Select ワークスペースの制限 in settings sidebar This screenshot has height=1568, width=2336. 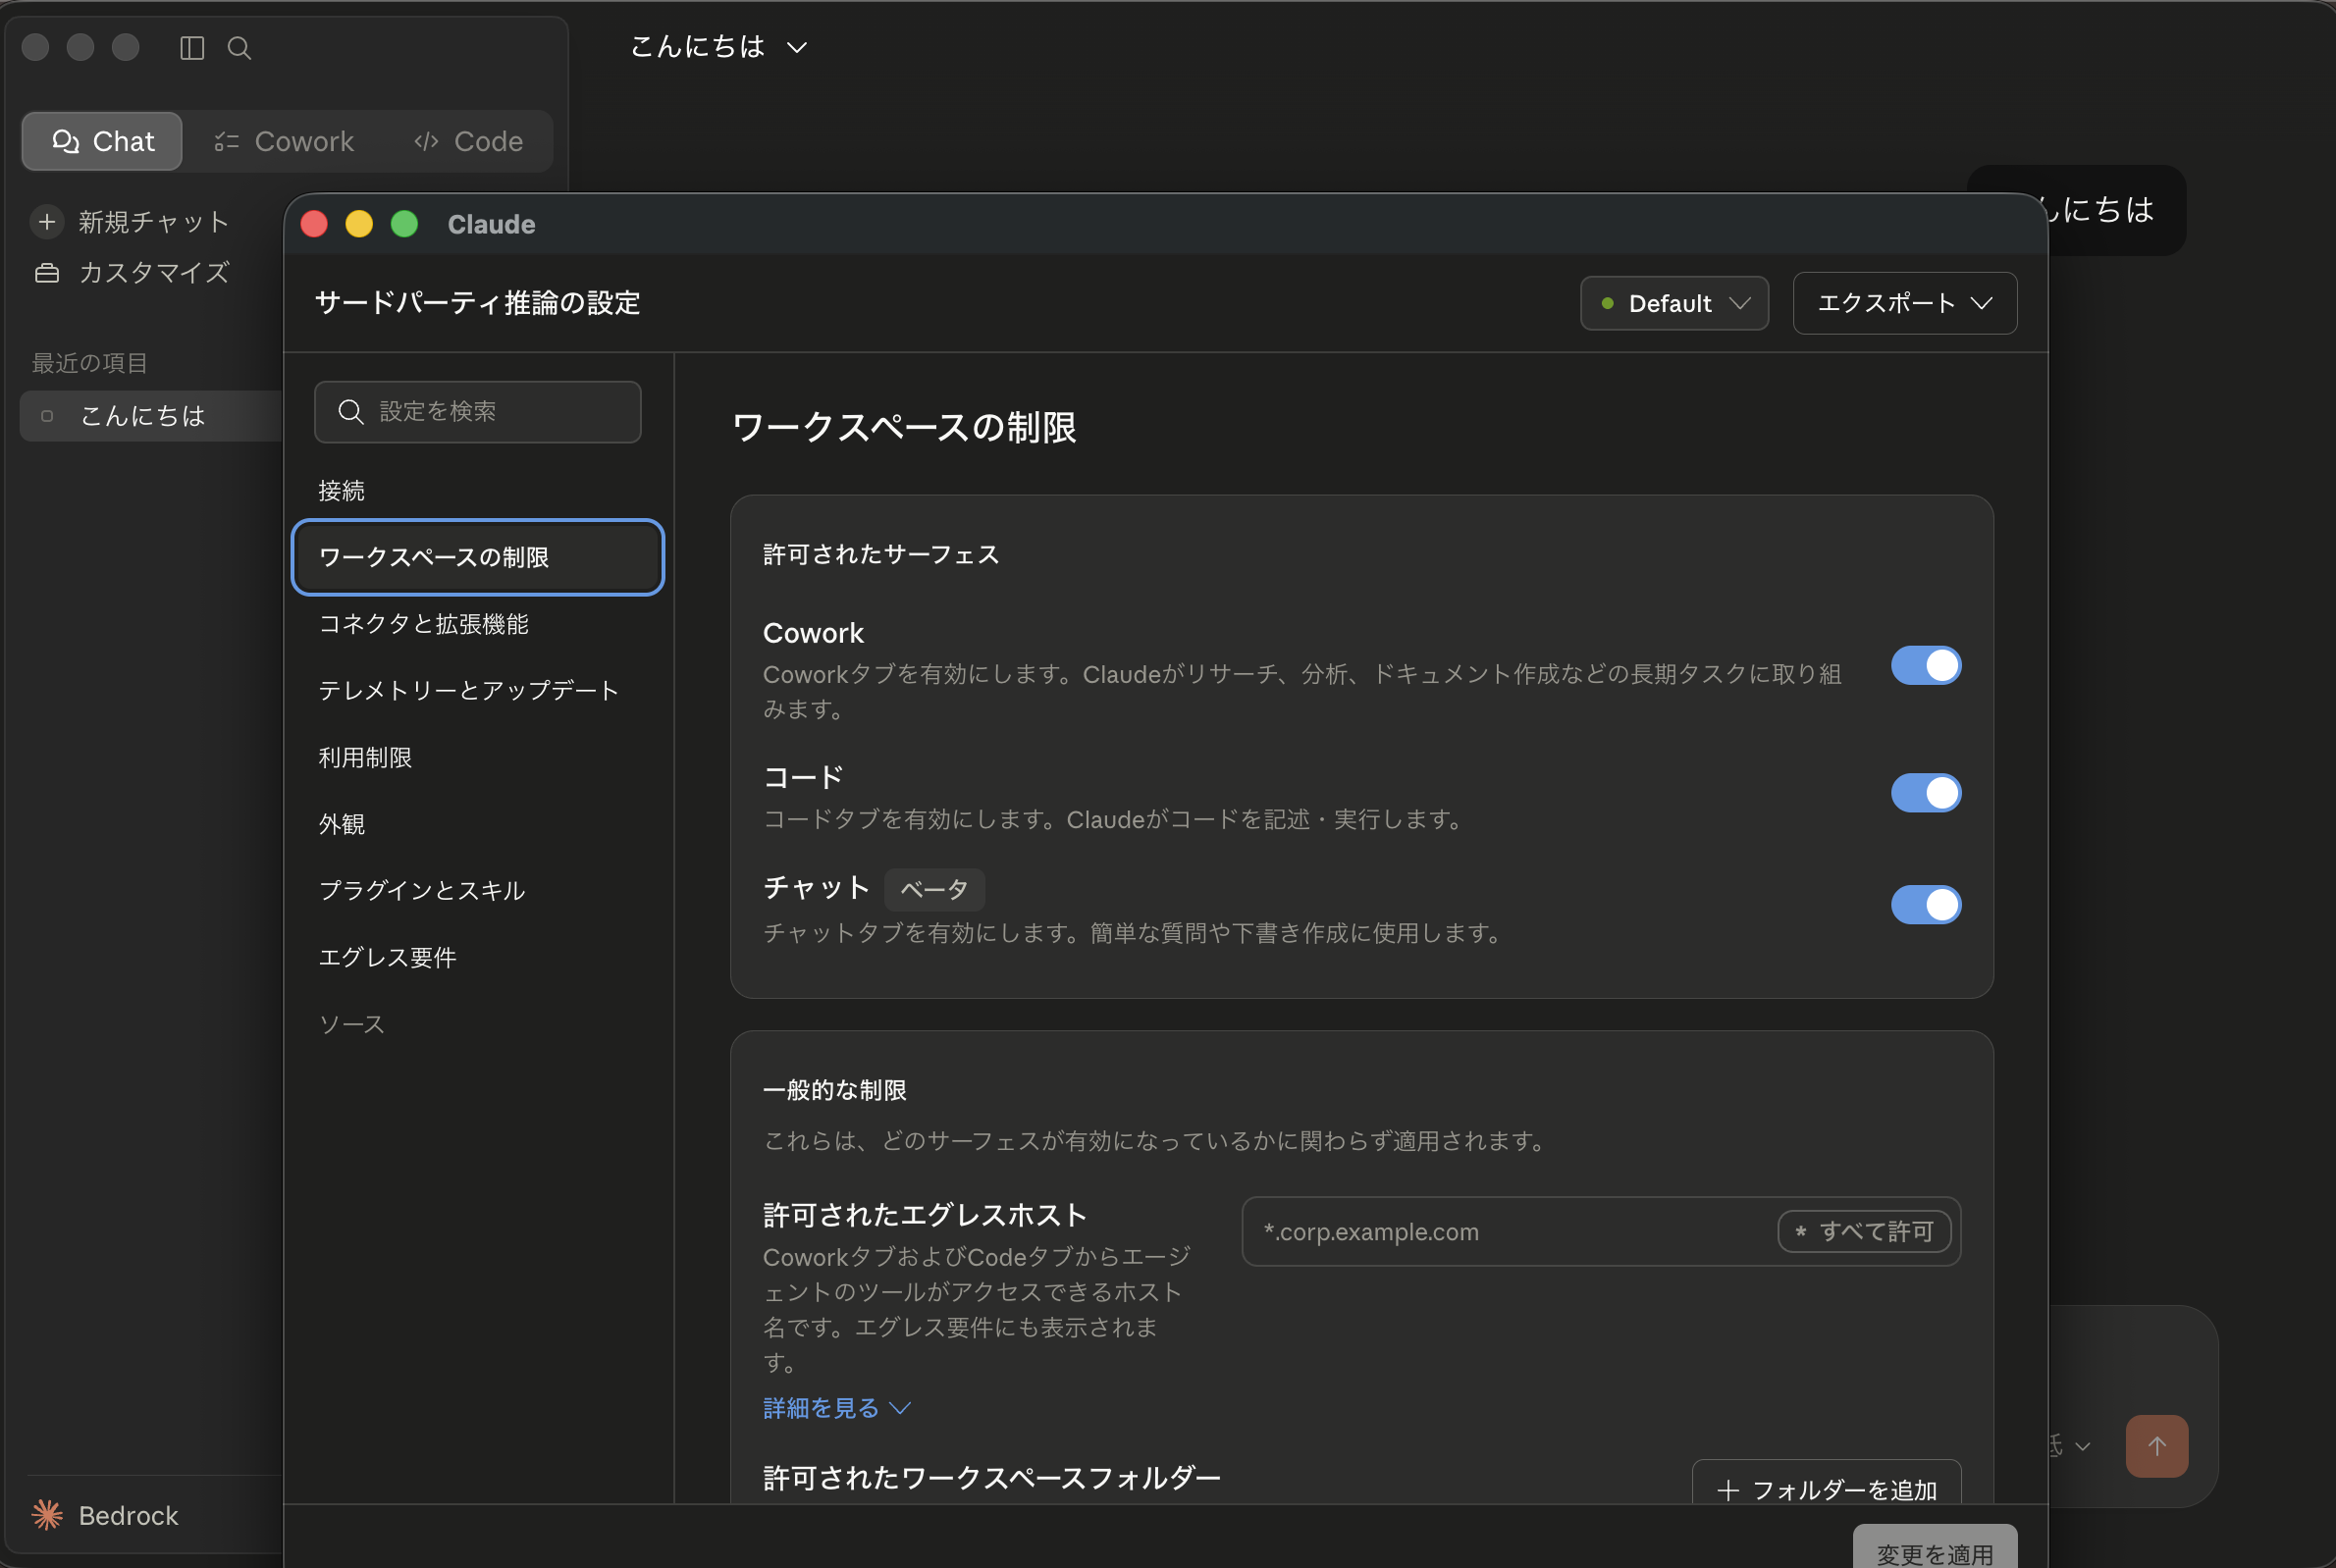tap(478, 557)
